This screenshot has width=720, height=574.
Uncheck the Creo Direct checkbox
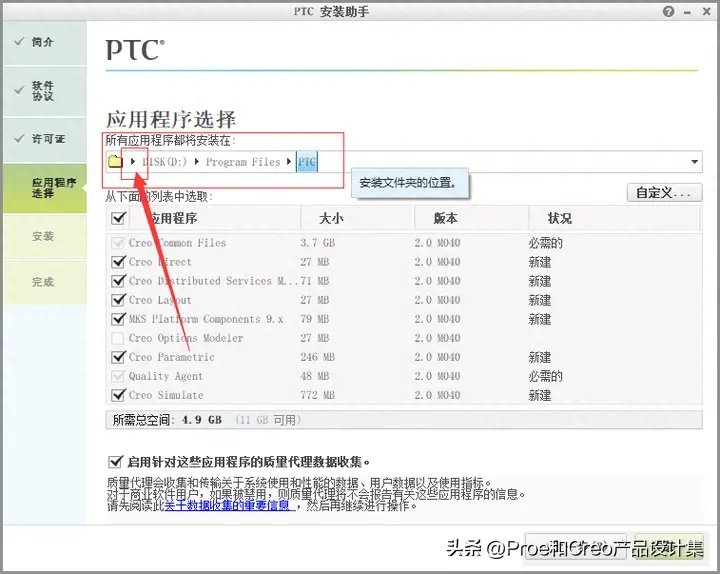point(118,262)
